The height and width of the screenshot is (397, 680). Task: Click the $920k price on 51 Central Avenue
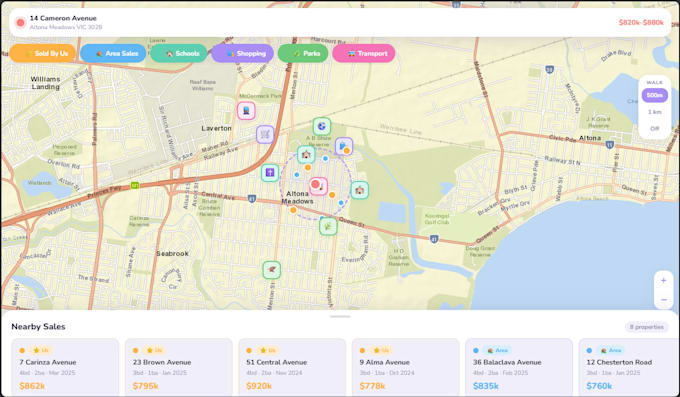[259, 386]
